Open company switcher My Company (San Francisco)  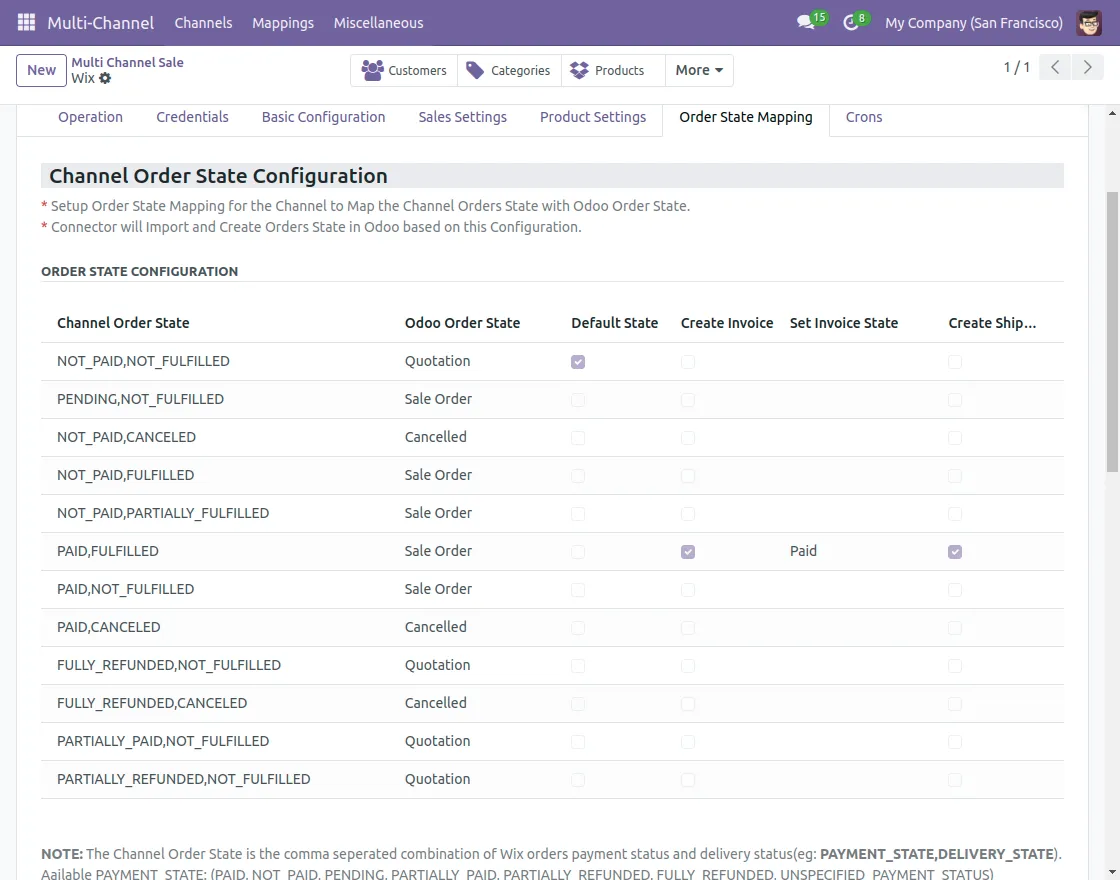coord(973,22)
